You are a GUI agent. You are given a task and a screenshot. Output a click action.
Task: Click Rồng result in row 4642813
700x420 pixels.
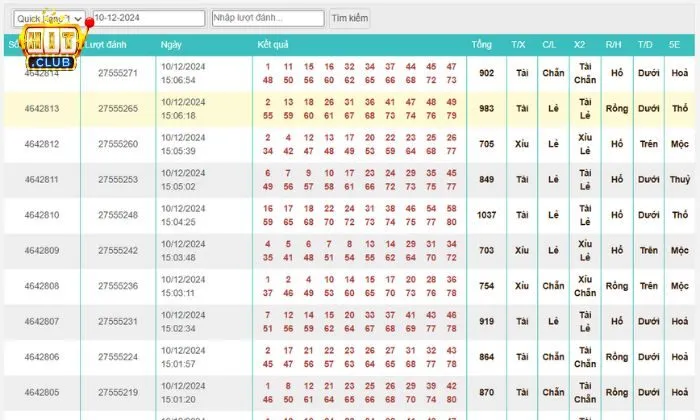click(x=617, y=108)
